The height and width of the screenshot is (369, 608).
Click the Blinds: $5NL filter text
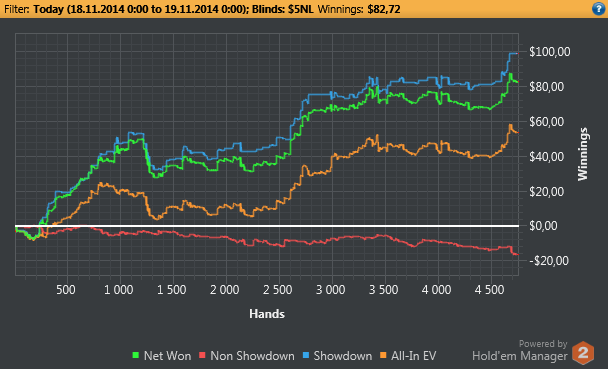pyautogui.click(x=283, y=9)
